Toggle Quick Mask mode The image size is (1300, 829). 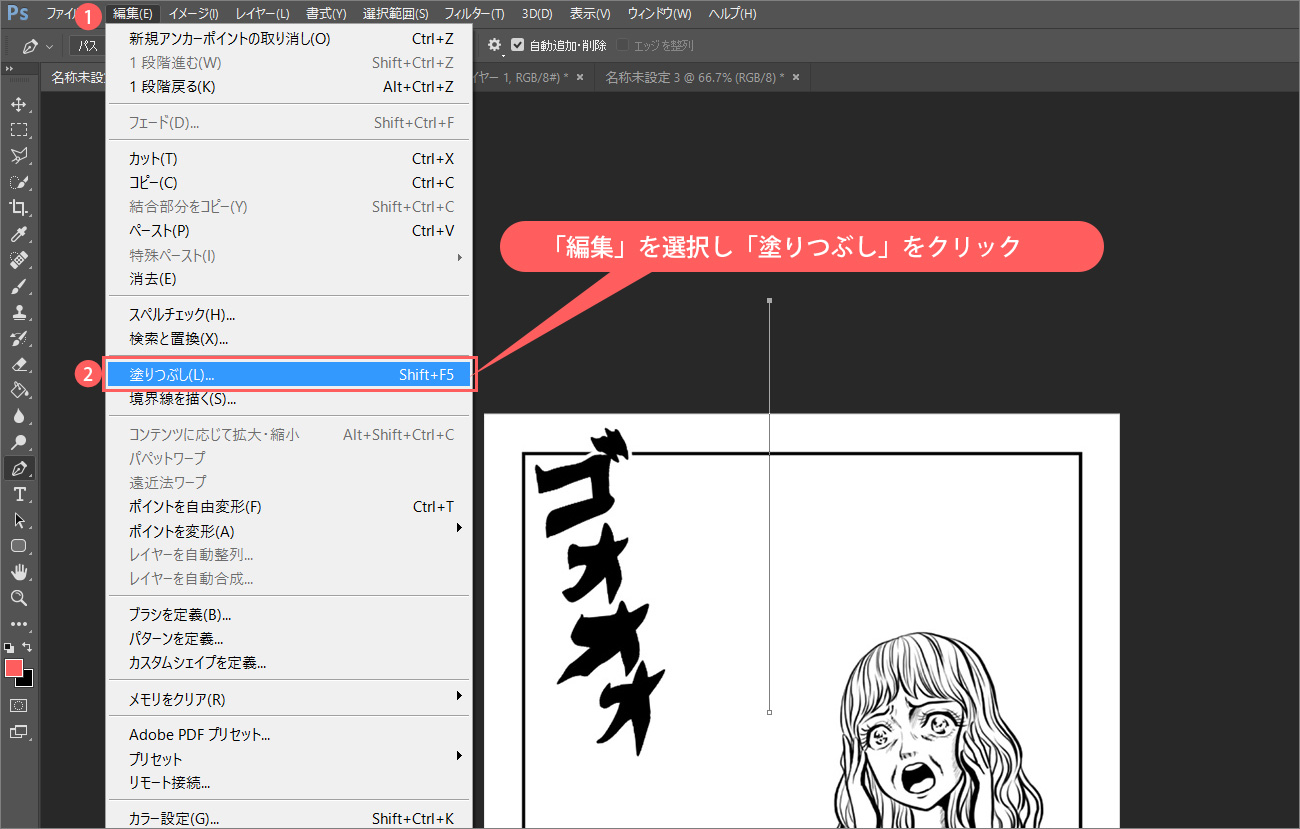[18, 705]
